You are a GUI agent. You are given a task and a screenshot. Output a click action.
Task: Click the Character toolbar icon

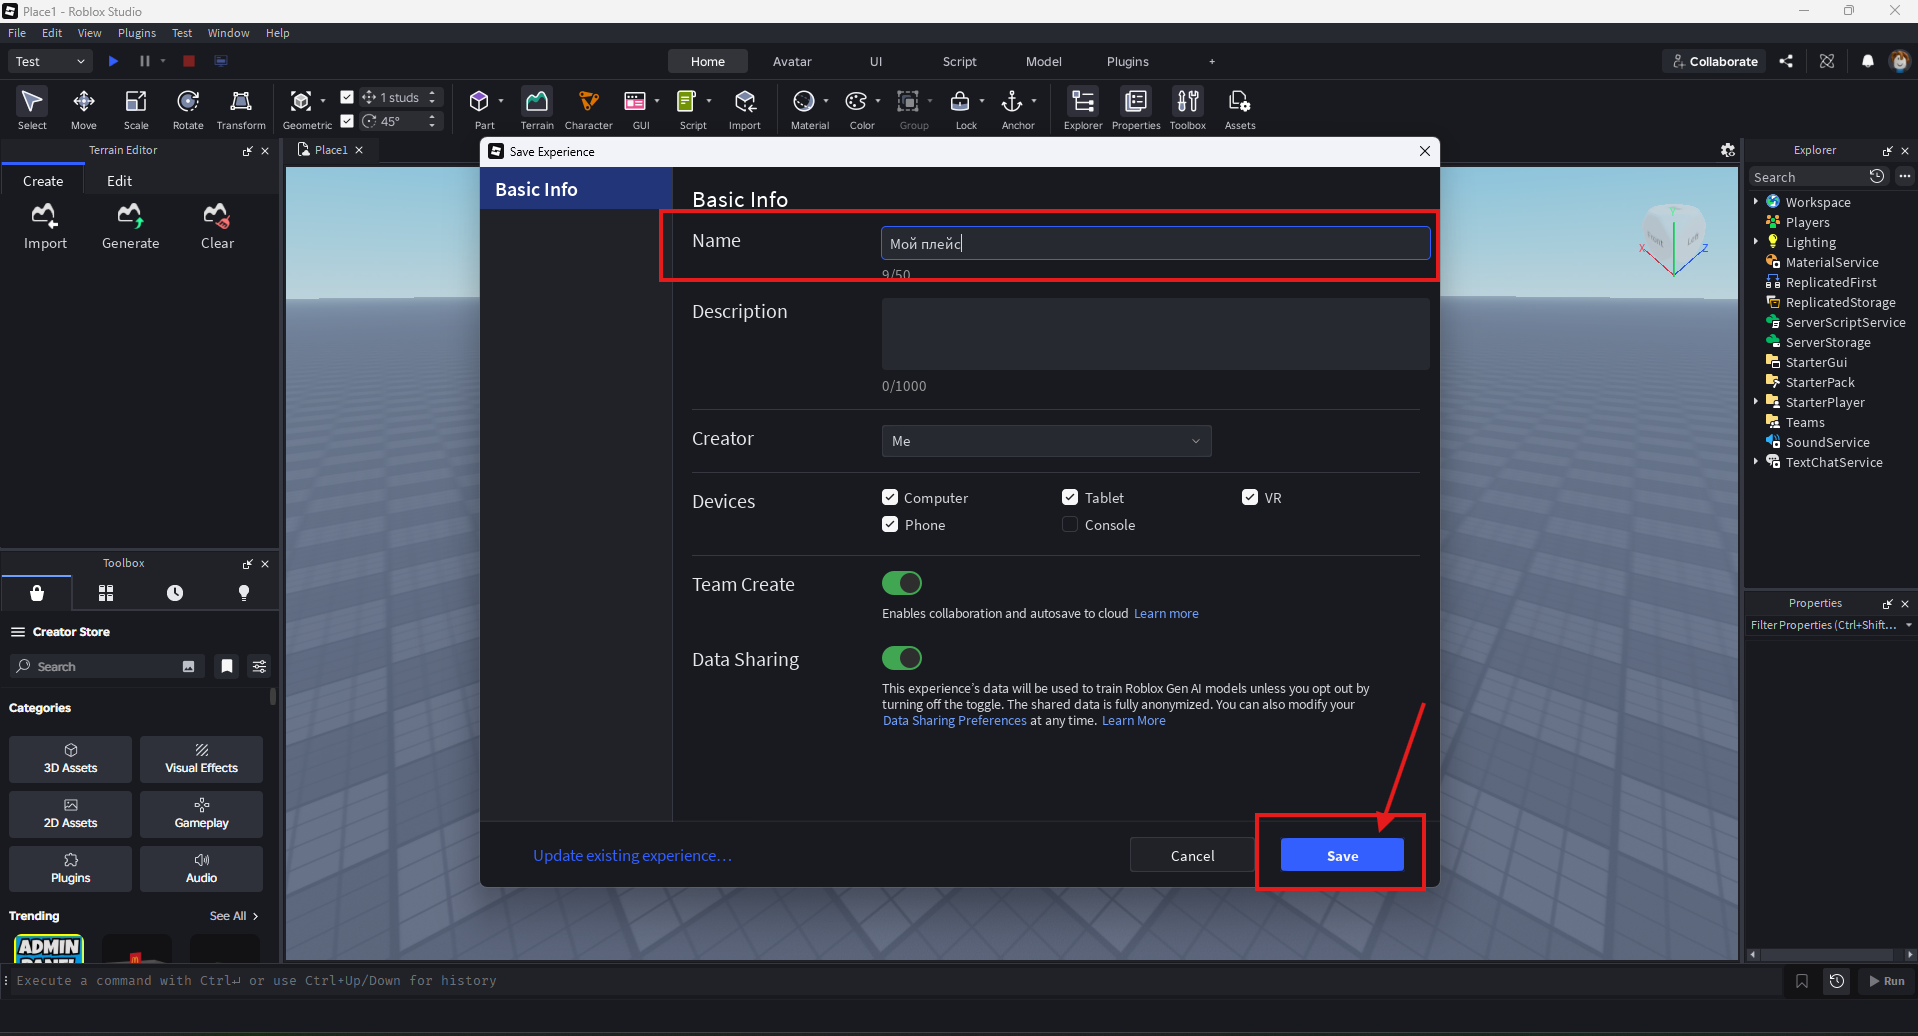click(x=589, y=109)
